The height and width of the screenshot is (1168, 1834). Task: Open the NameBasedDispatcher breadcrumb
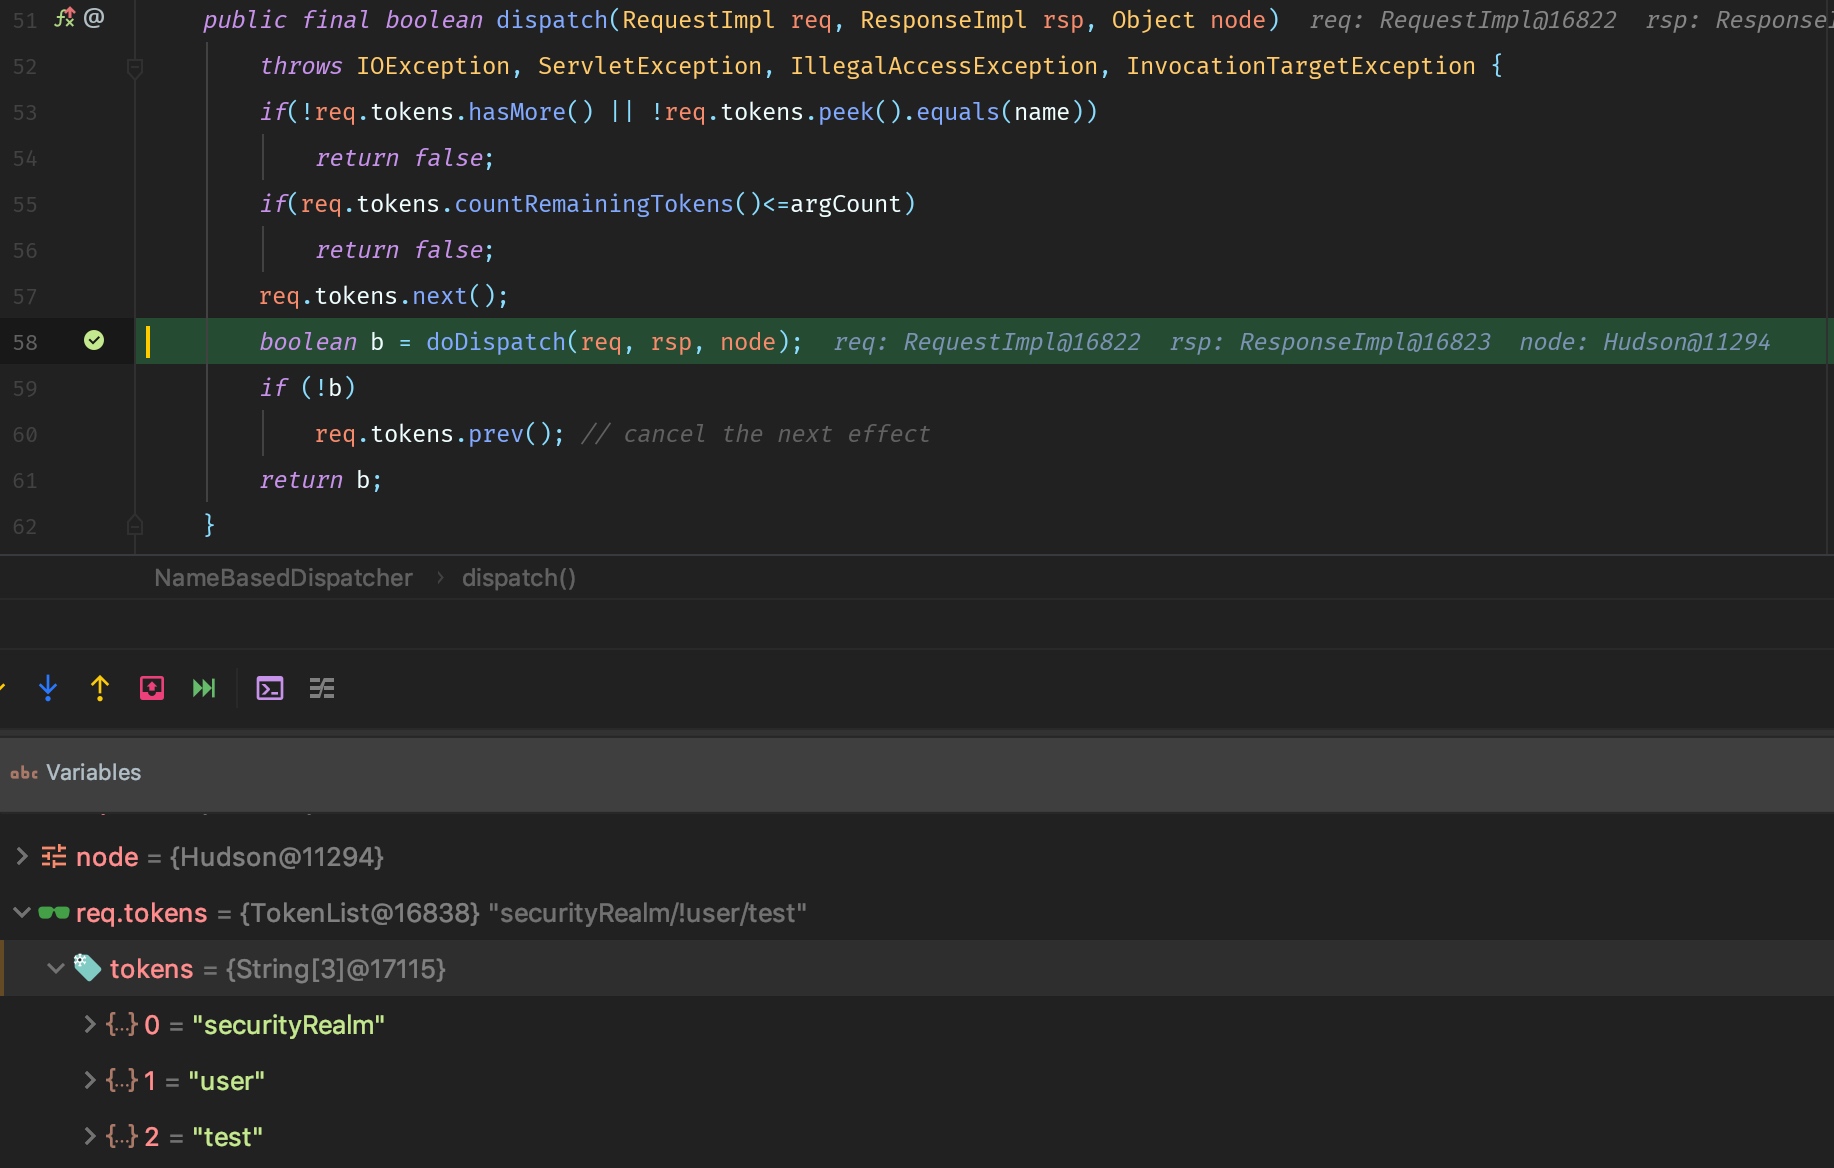(x=283, y=578)
